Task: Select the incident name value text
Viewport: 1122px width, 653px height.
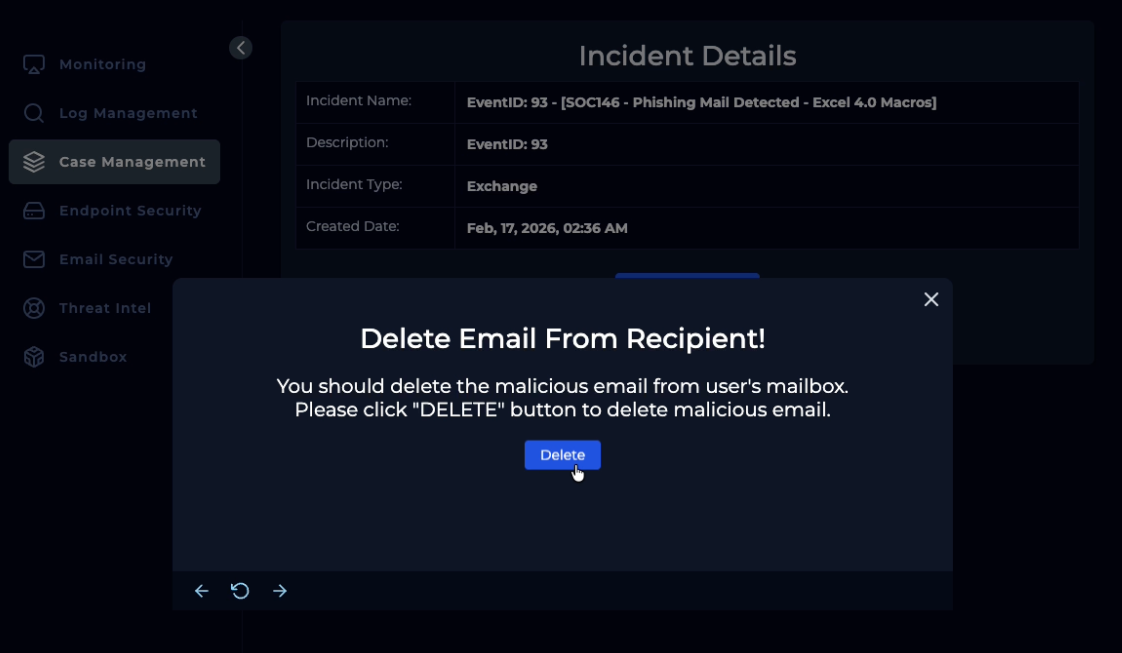Action: tap(701, 102)
